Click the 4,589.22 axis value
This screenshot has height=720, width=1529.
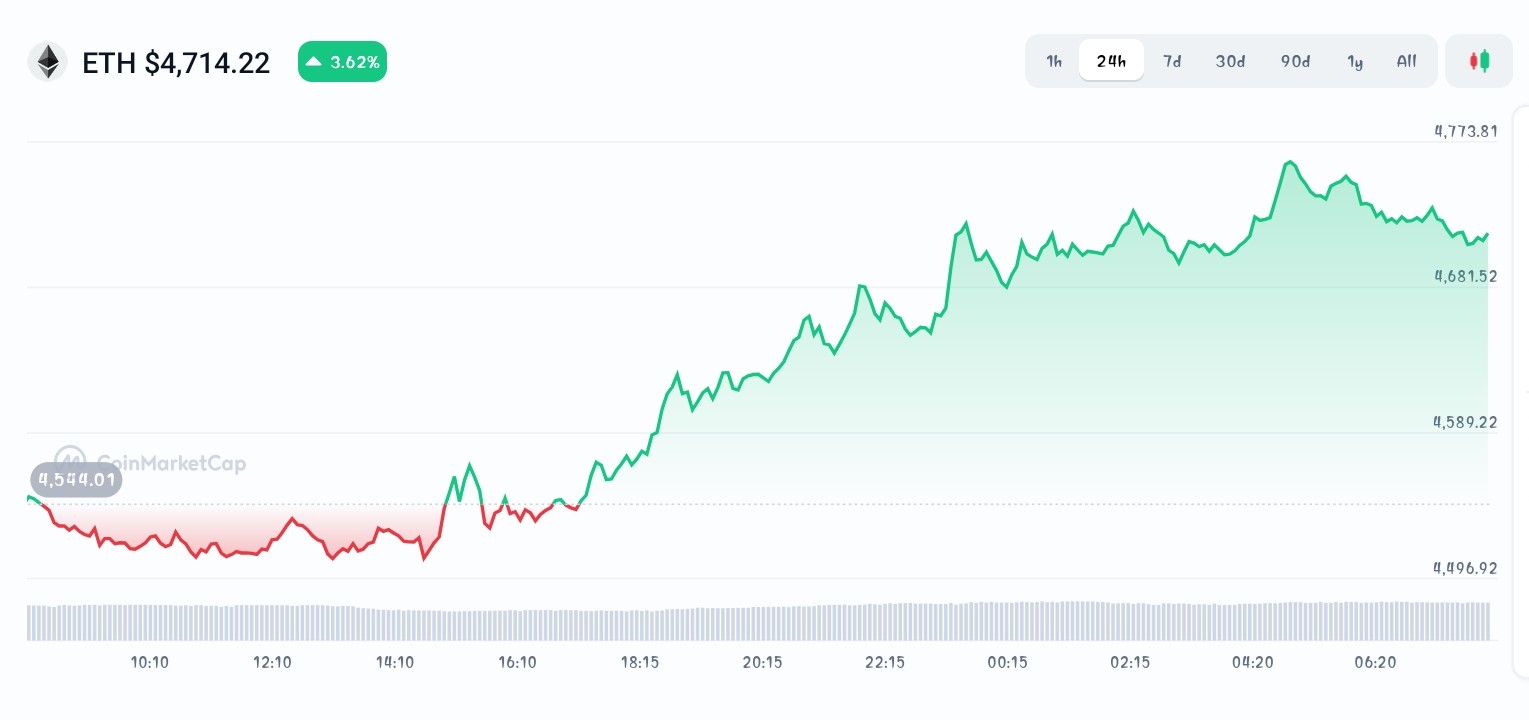[1465, 422]
